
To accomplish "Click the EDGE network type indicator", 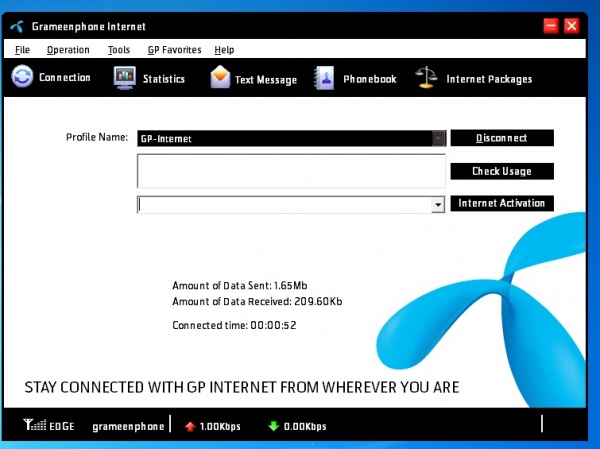I will coord(62,426).
